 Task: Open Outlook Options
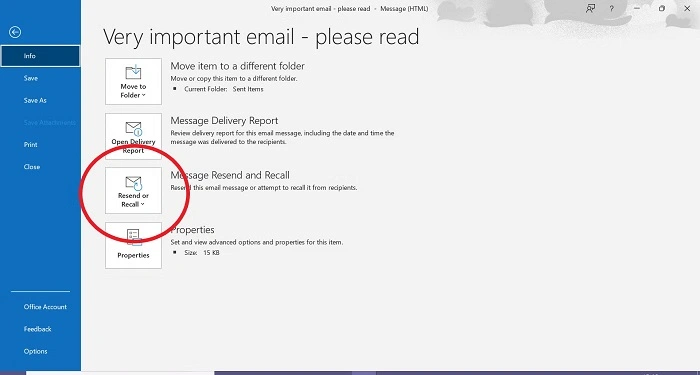coord(35,351)
